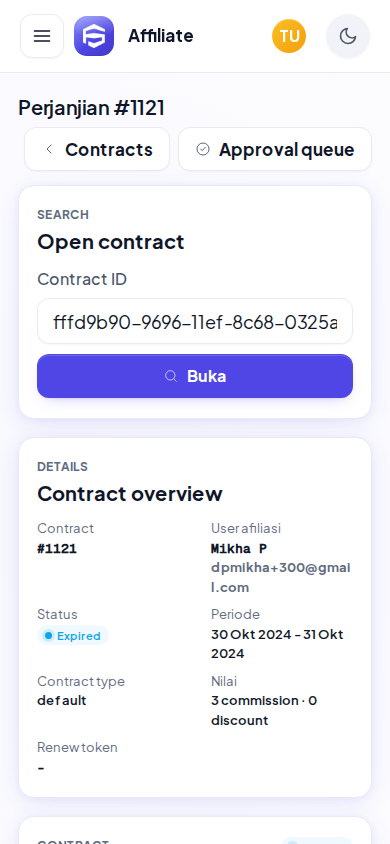Click the Buka button to open the contract
The height and width of the screenshot is (844, 390).
(x=195, y=376)
